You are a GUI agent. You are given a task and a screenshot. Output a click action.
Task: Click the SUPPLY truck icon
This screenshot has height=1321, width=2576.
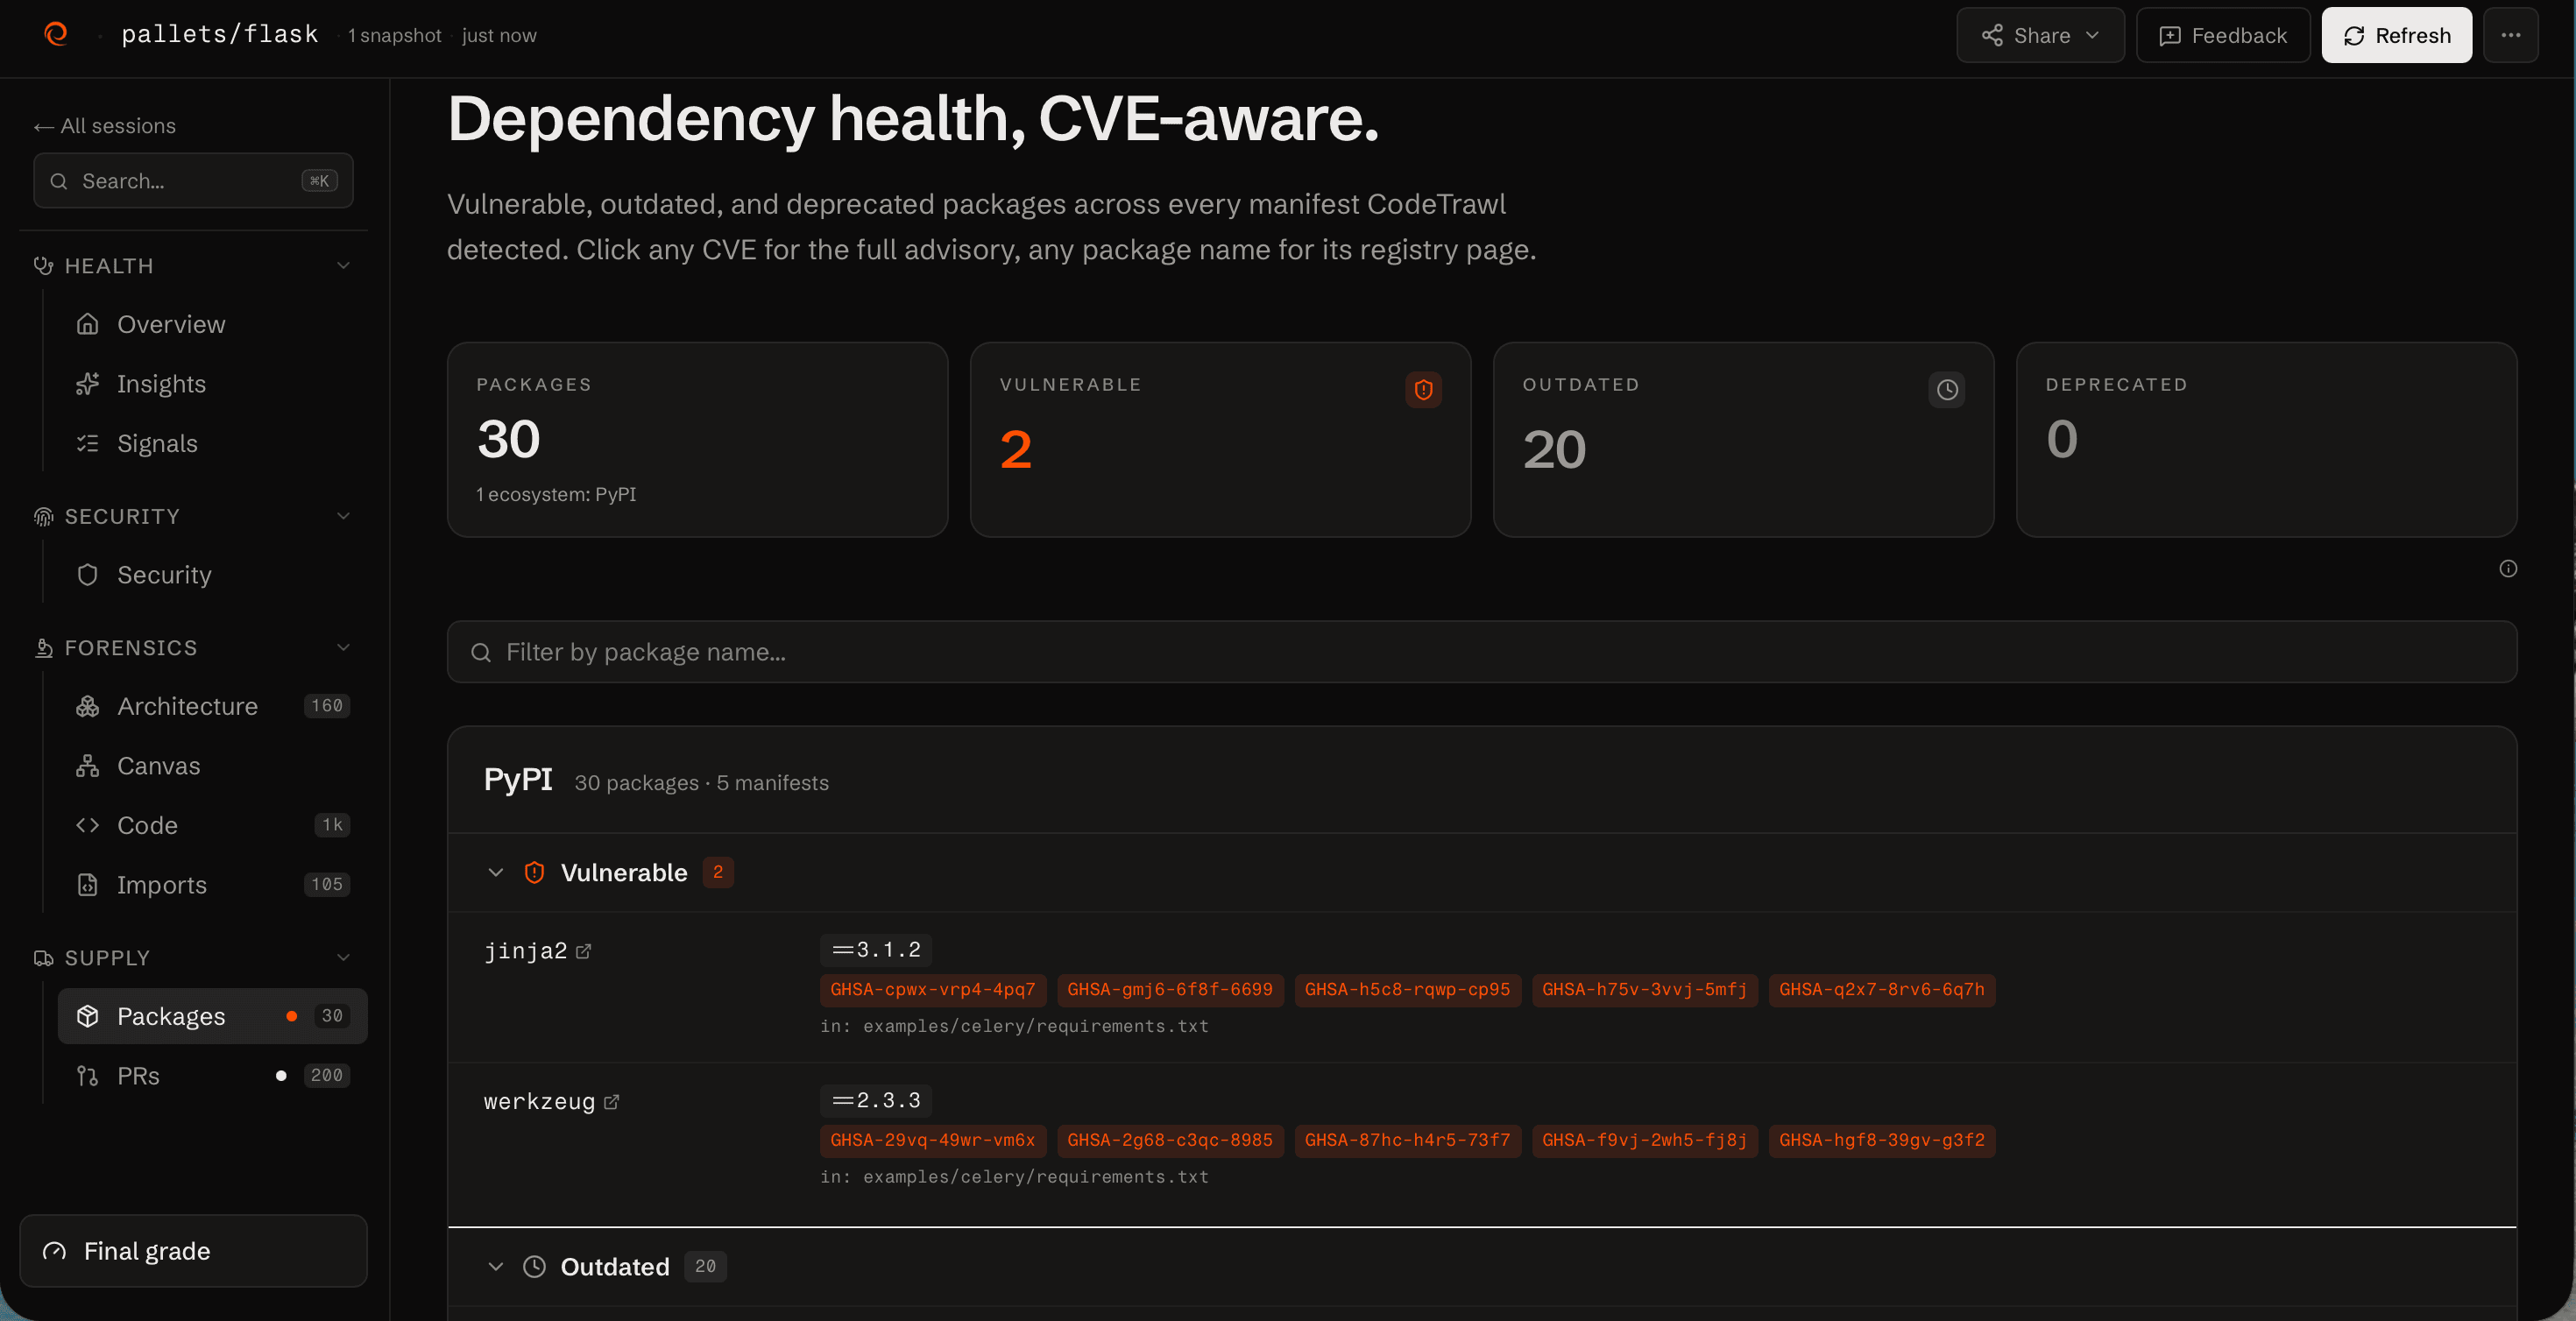pyautogui.click(x=43, y=958)
